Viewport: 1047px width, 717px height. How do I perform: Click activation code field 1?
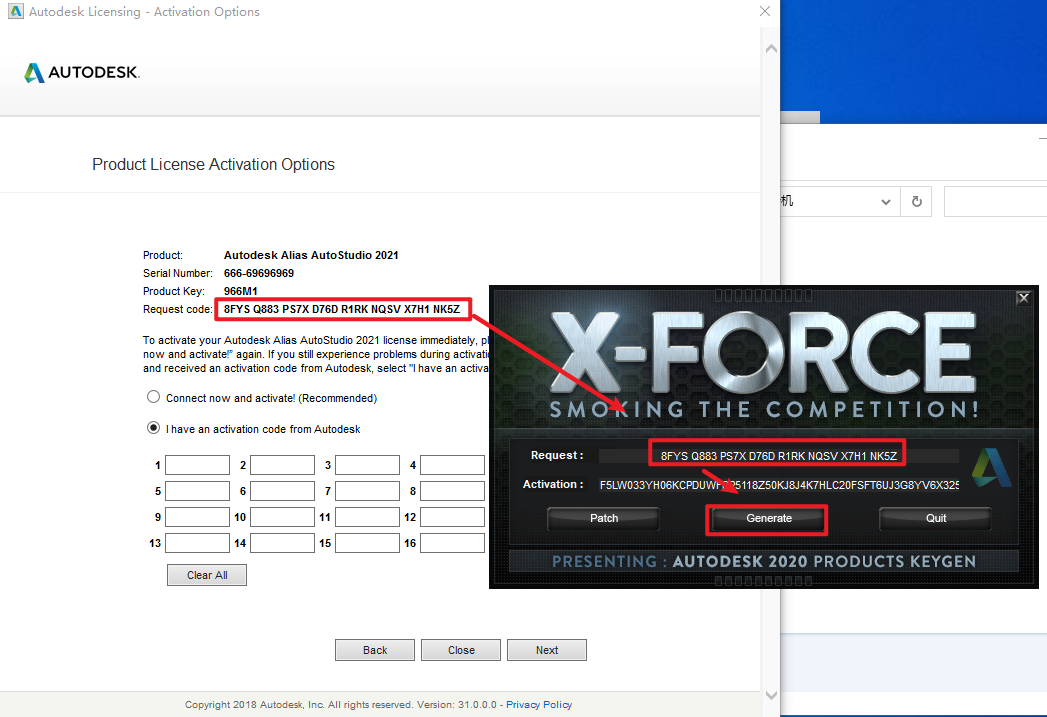tap(198, 465)
